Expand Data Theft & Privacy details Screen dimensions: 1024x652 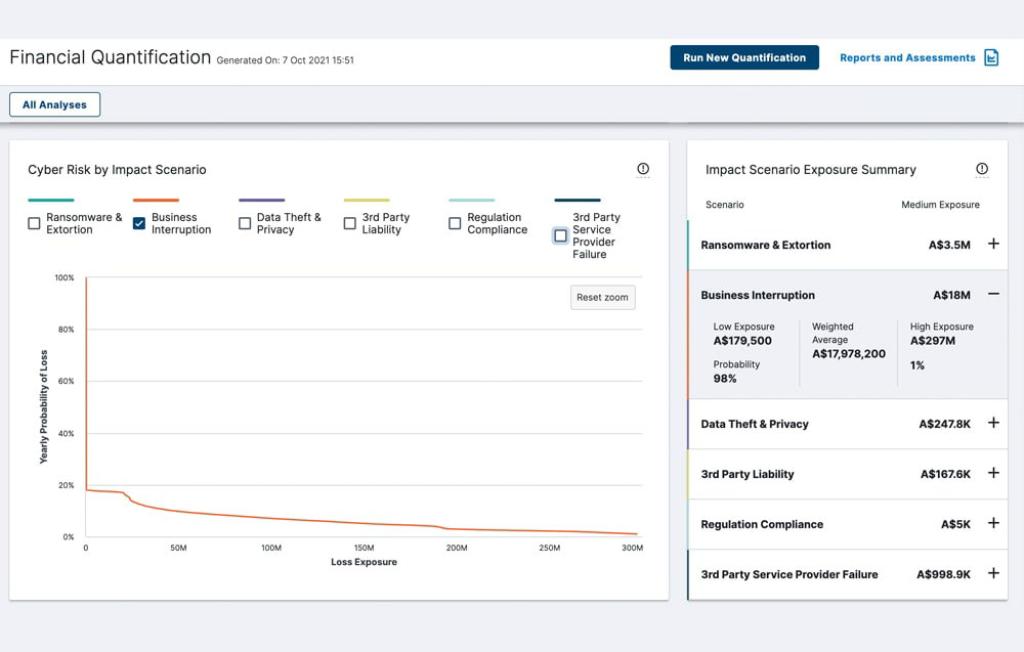click(993, 423)
